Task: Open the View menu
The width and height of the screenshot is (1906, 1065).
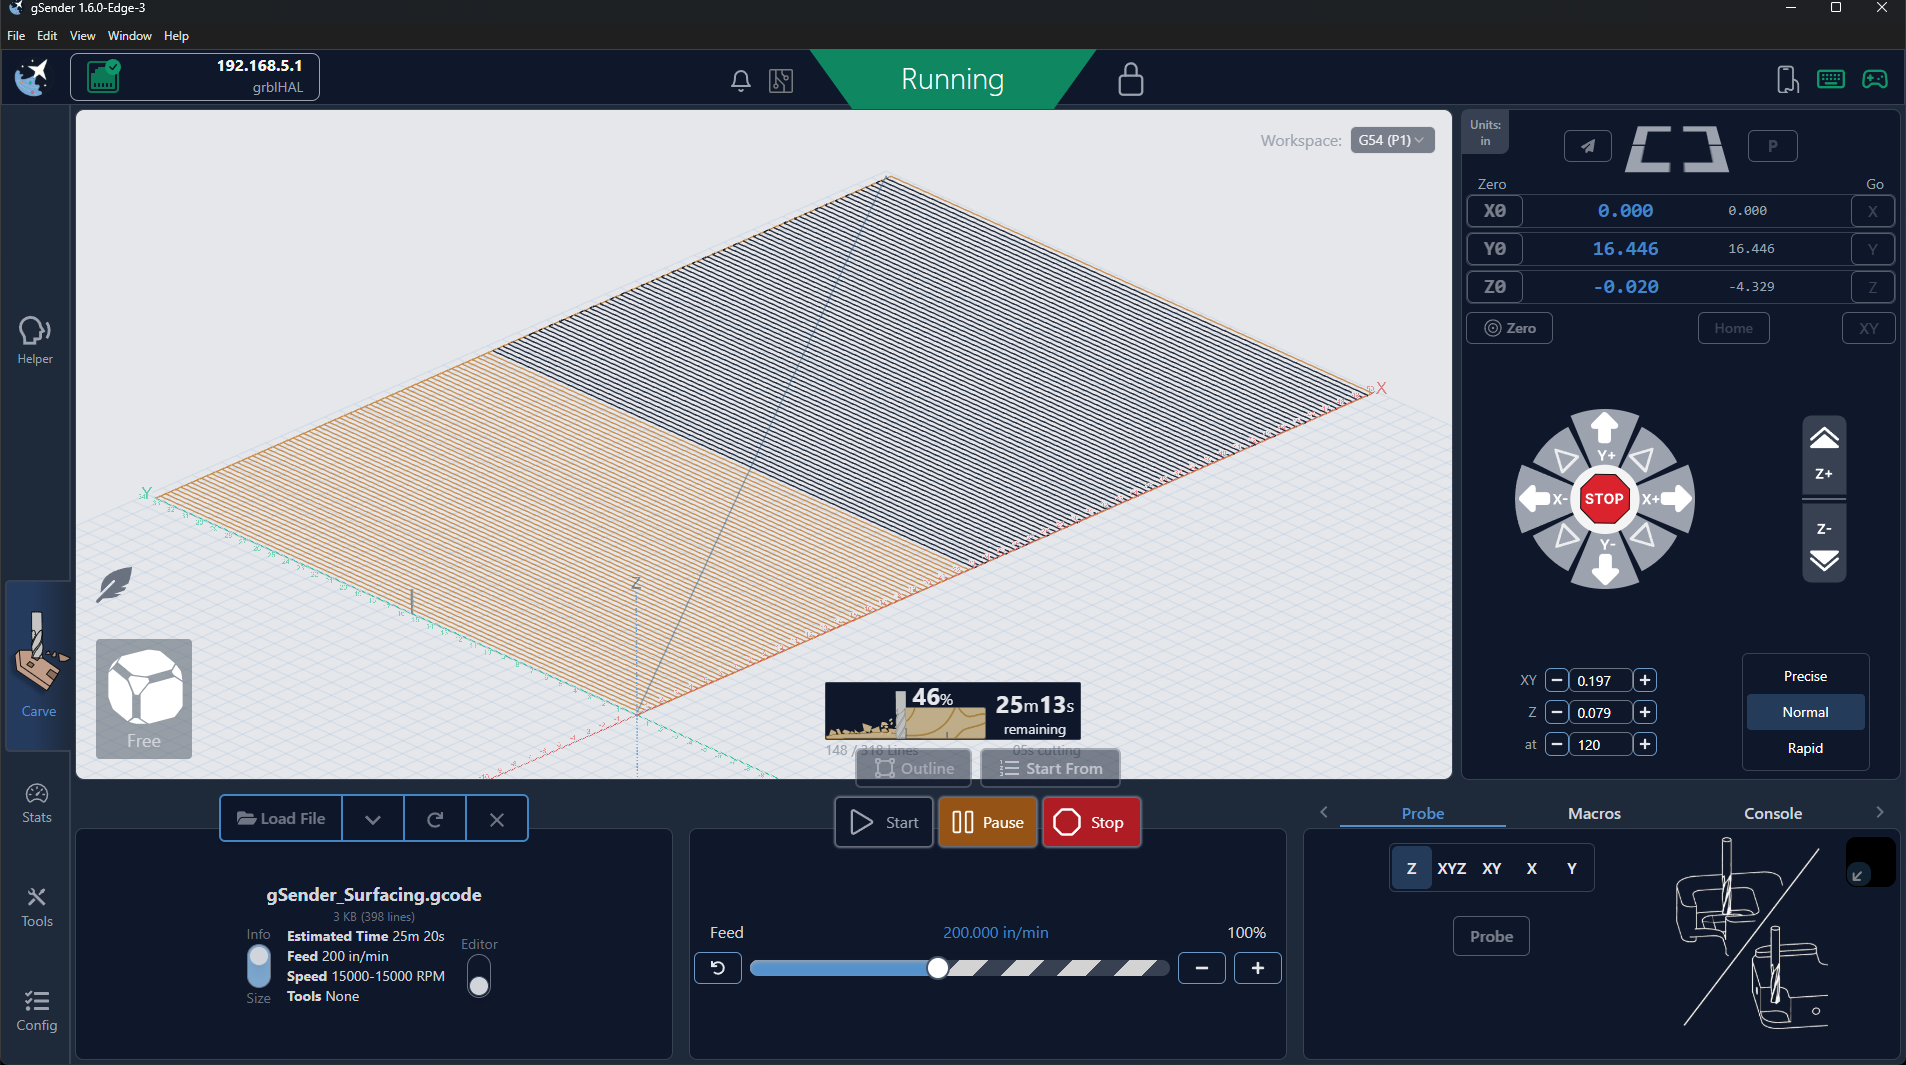Action: click(82, 35)
